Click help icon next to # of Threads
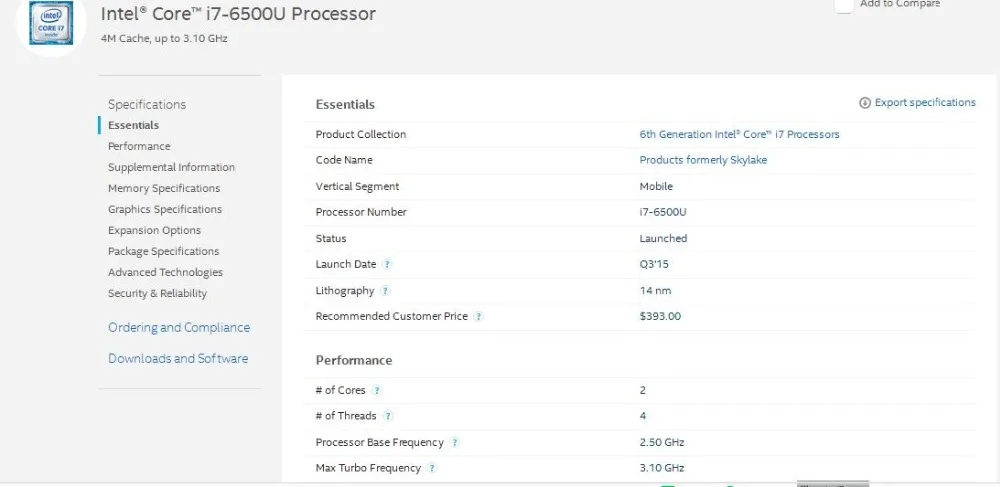Viewport: 1000px width, 487px height. tap(387, 416)
